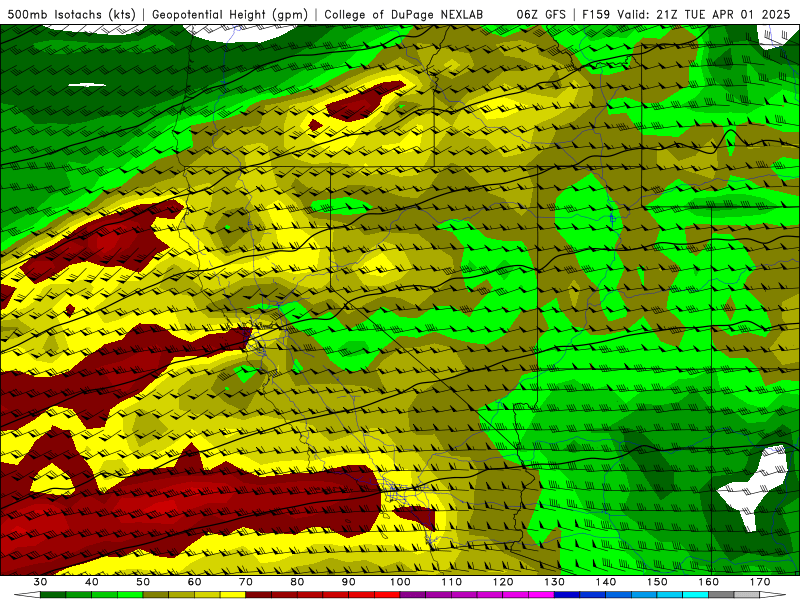
Task: Select the cyan 155-160 kt legend swatch
Action: (695, 595)
